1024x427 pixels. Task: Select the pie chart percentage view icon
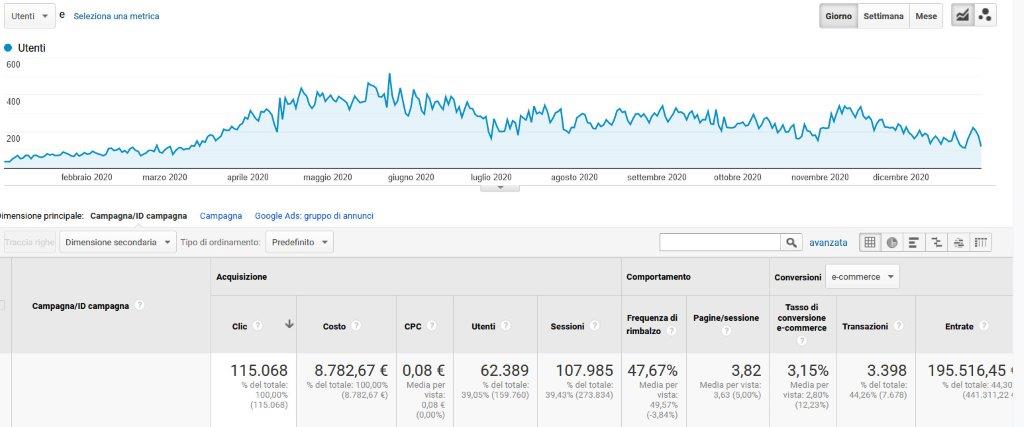(x=892, y=242)
